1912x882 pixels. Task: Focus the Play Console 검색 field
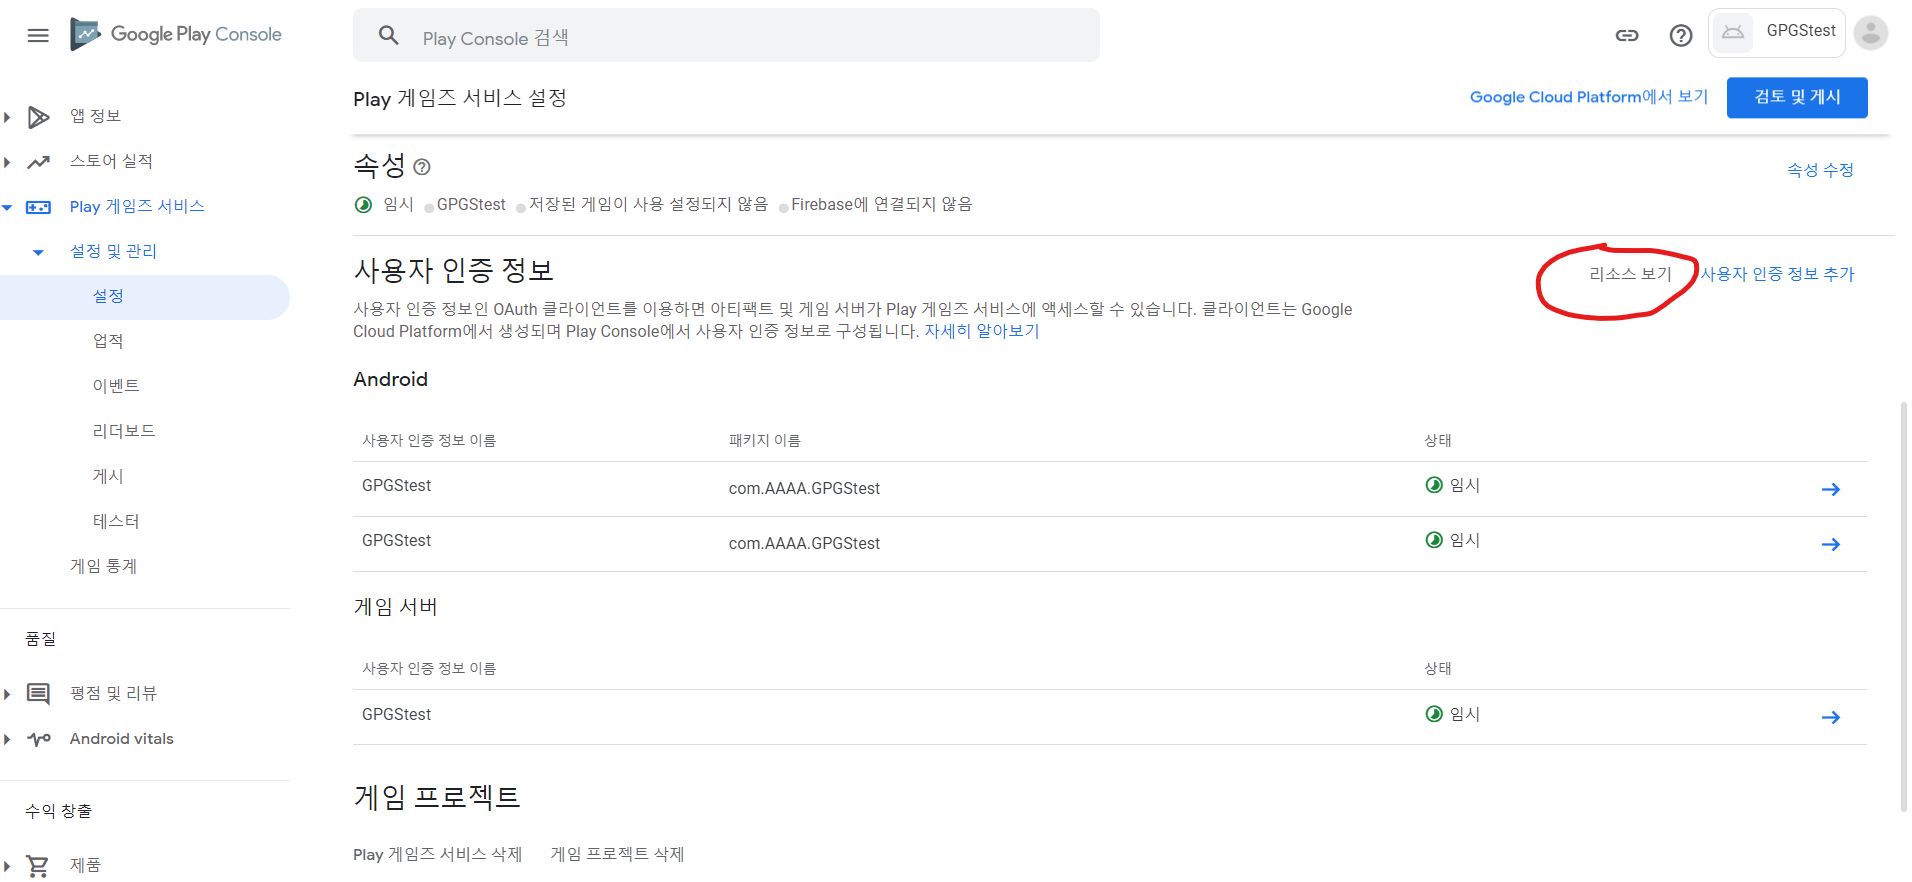(726, 36)
